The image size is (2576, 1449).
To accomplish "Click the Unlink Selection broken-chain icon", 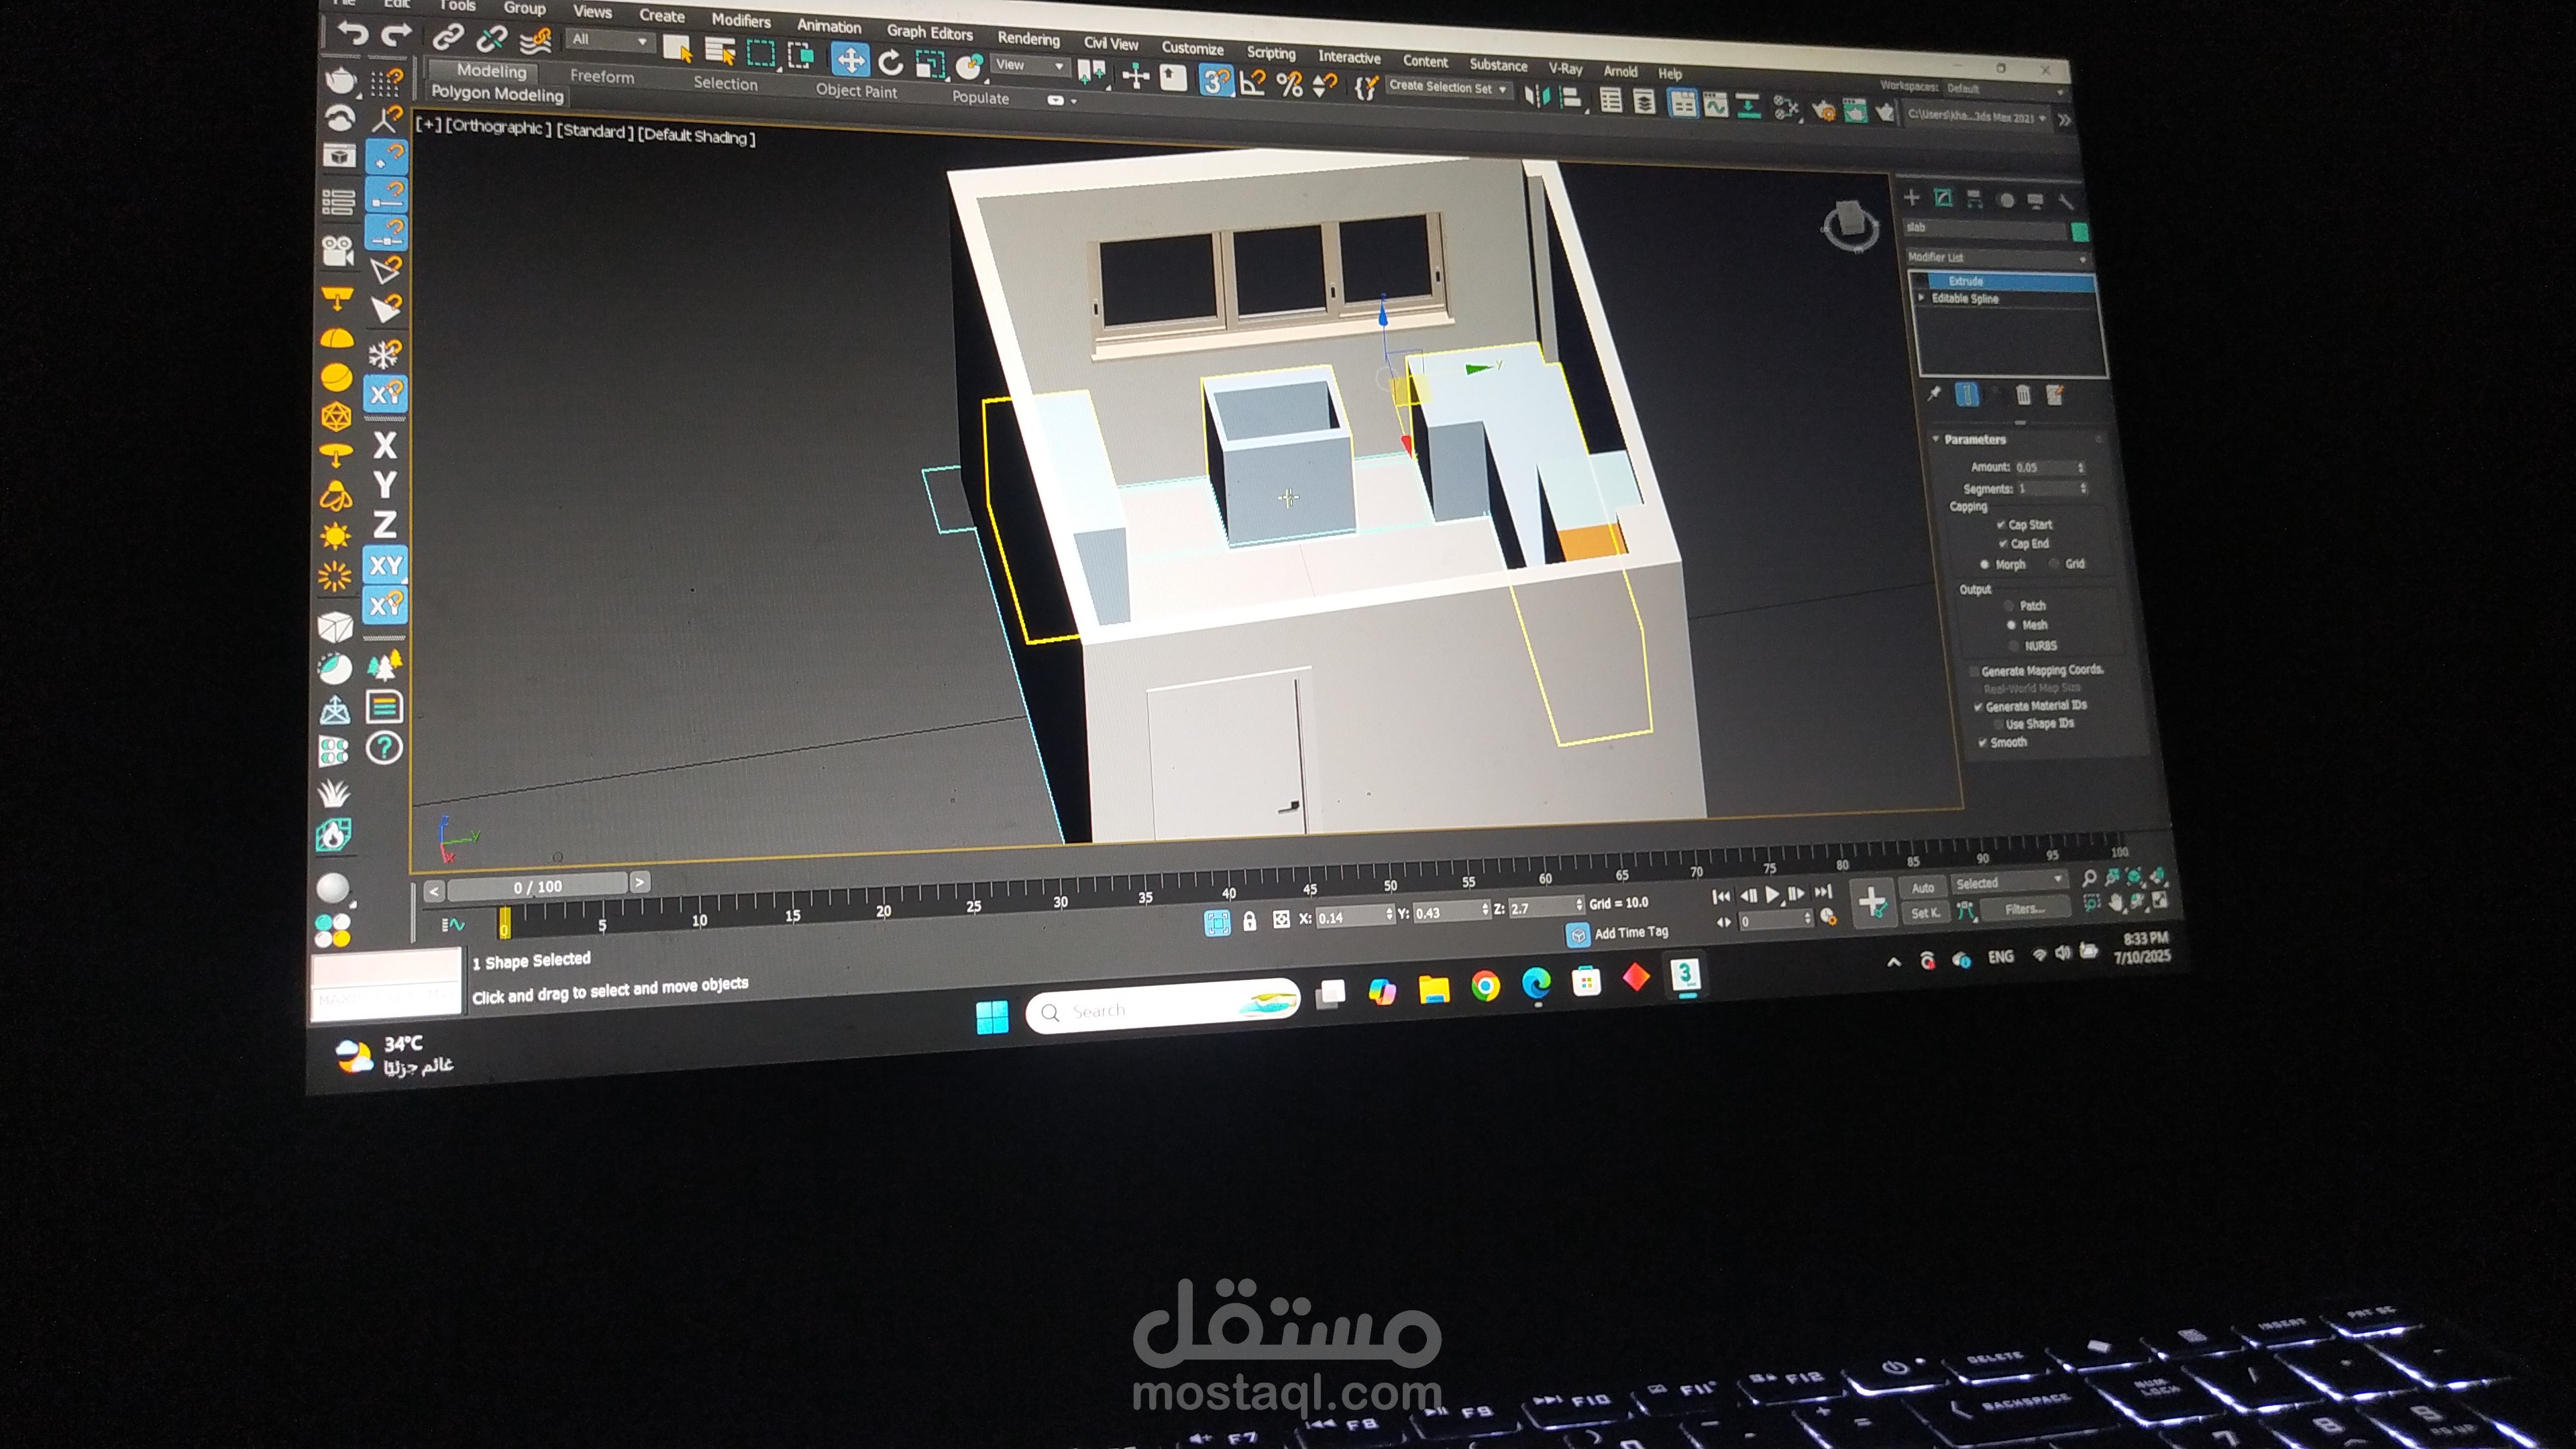I will click(491, 39).
